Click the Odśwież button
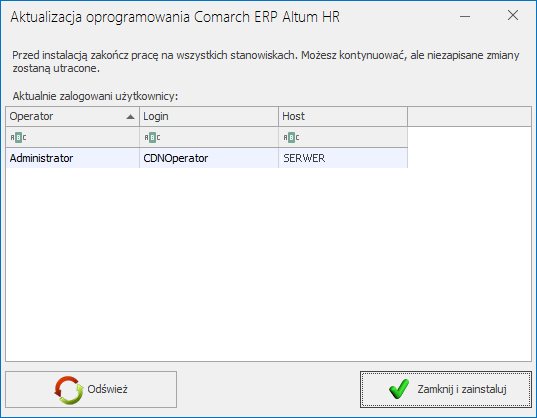This screenshot has height=418, width=537. tap(91, 390)
